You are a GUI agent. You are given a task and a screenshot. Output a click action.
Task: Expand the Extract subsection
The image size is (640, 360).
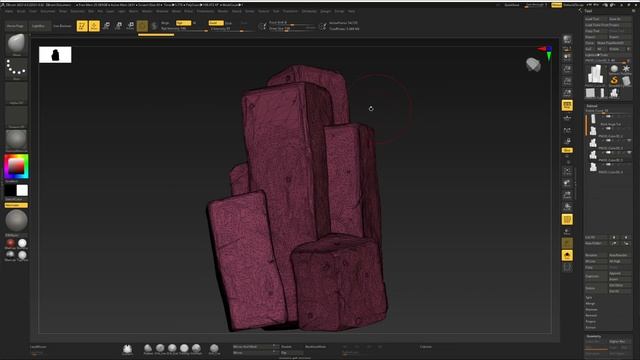(x=591, y=327)
